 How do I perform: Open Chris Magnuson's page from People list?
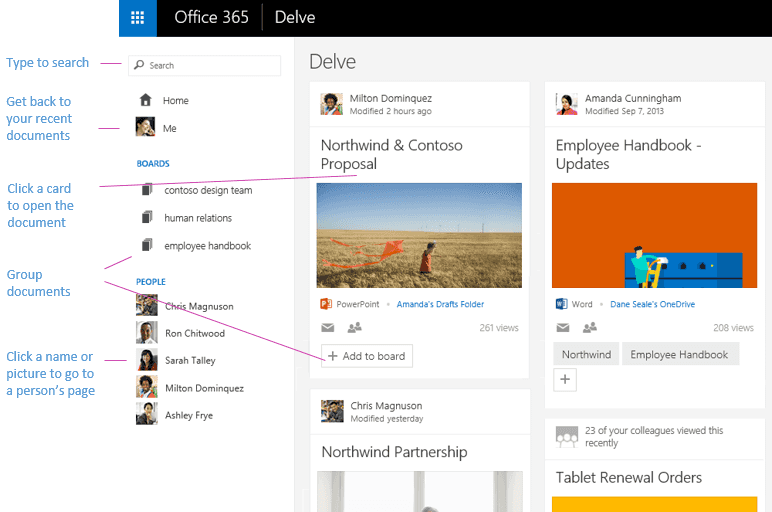tap(199, 306)
